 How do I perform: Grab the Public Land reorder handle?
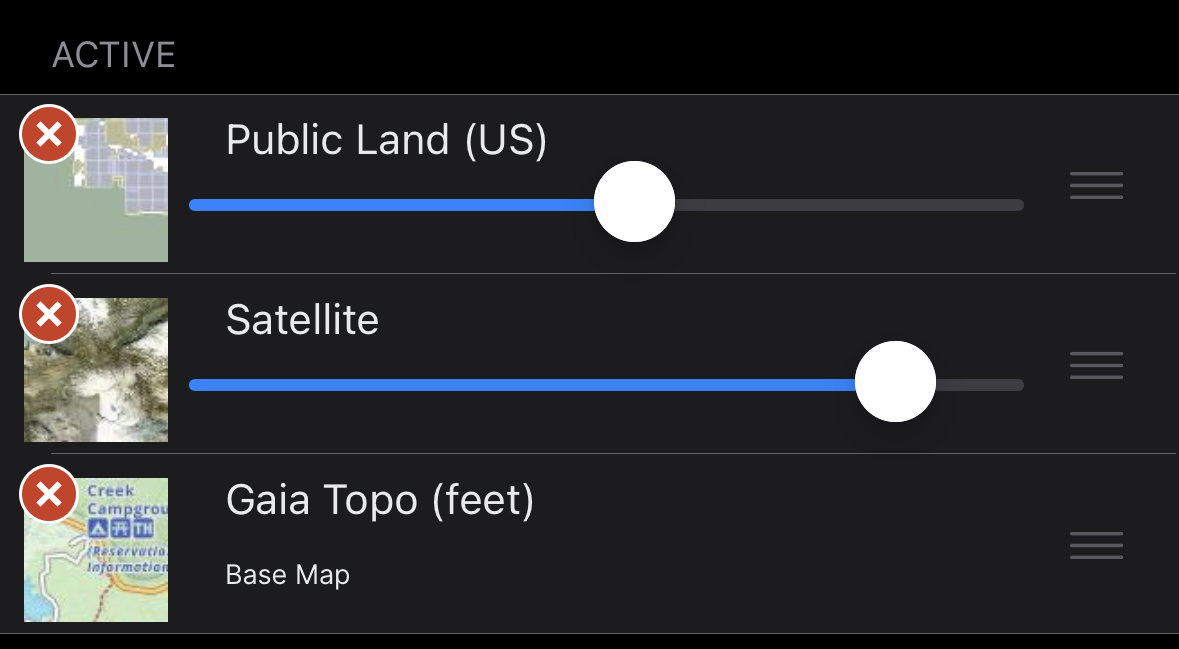(1096, 185)
